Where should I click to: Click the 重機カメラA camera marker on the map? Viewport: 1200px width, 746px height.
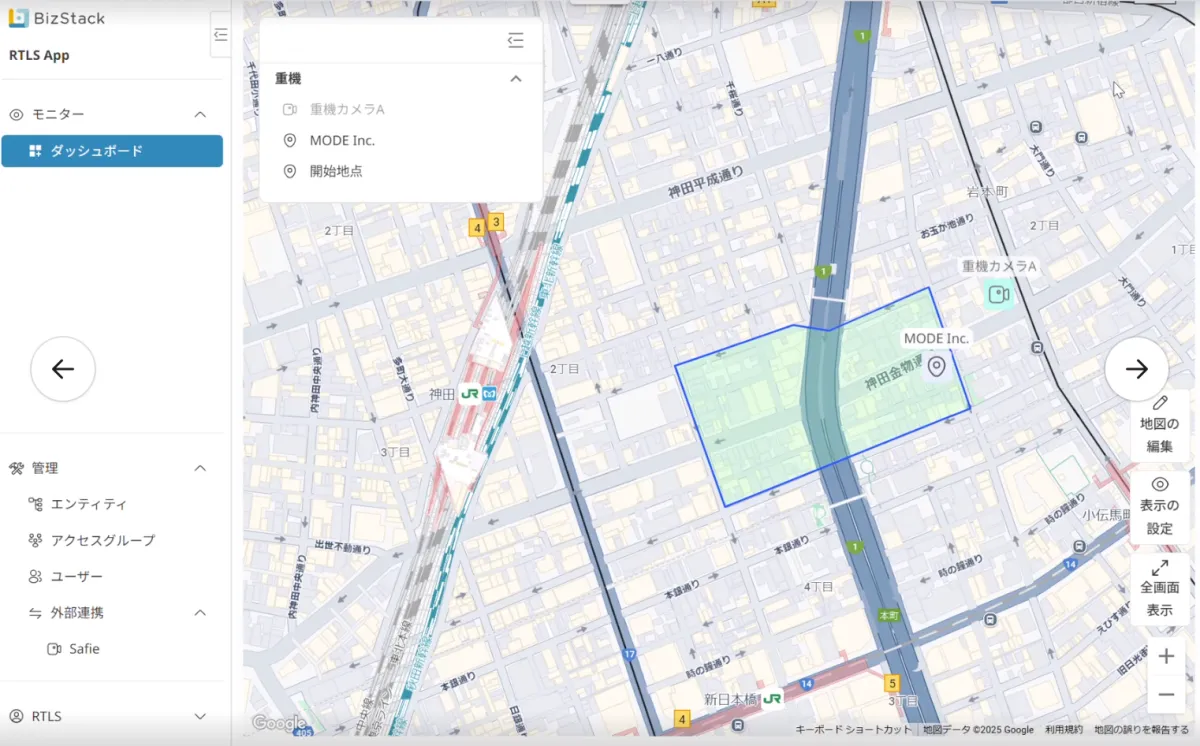point(998,293)
